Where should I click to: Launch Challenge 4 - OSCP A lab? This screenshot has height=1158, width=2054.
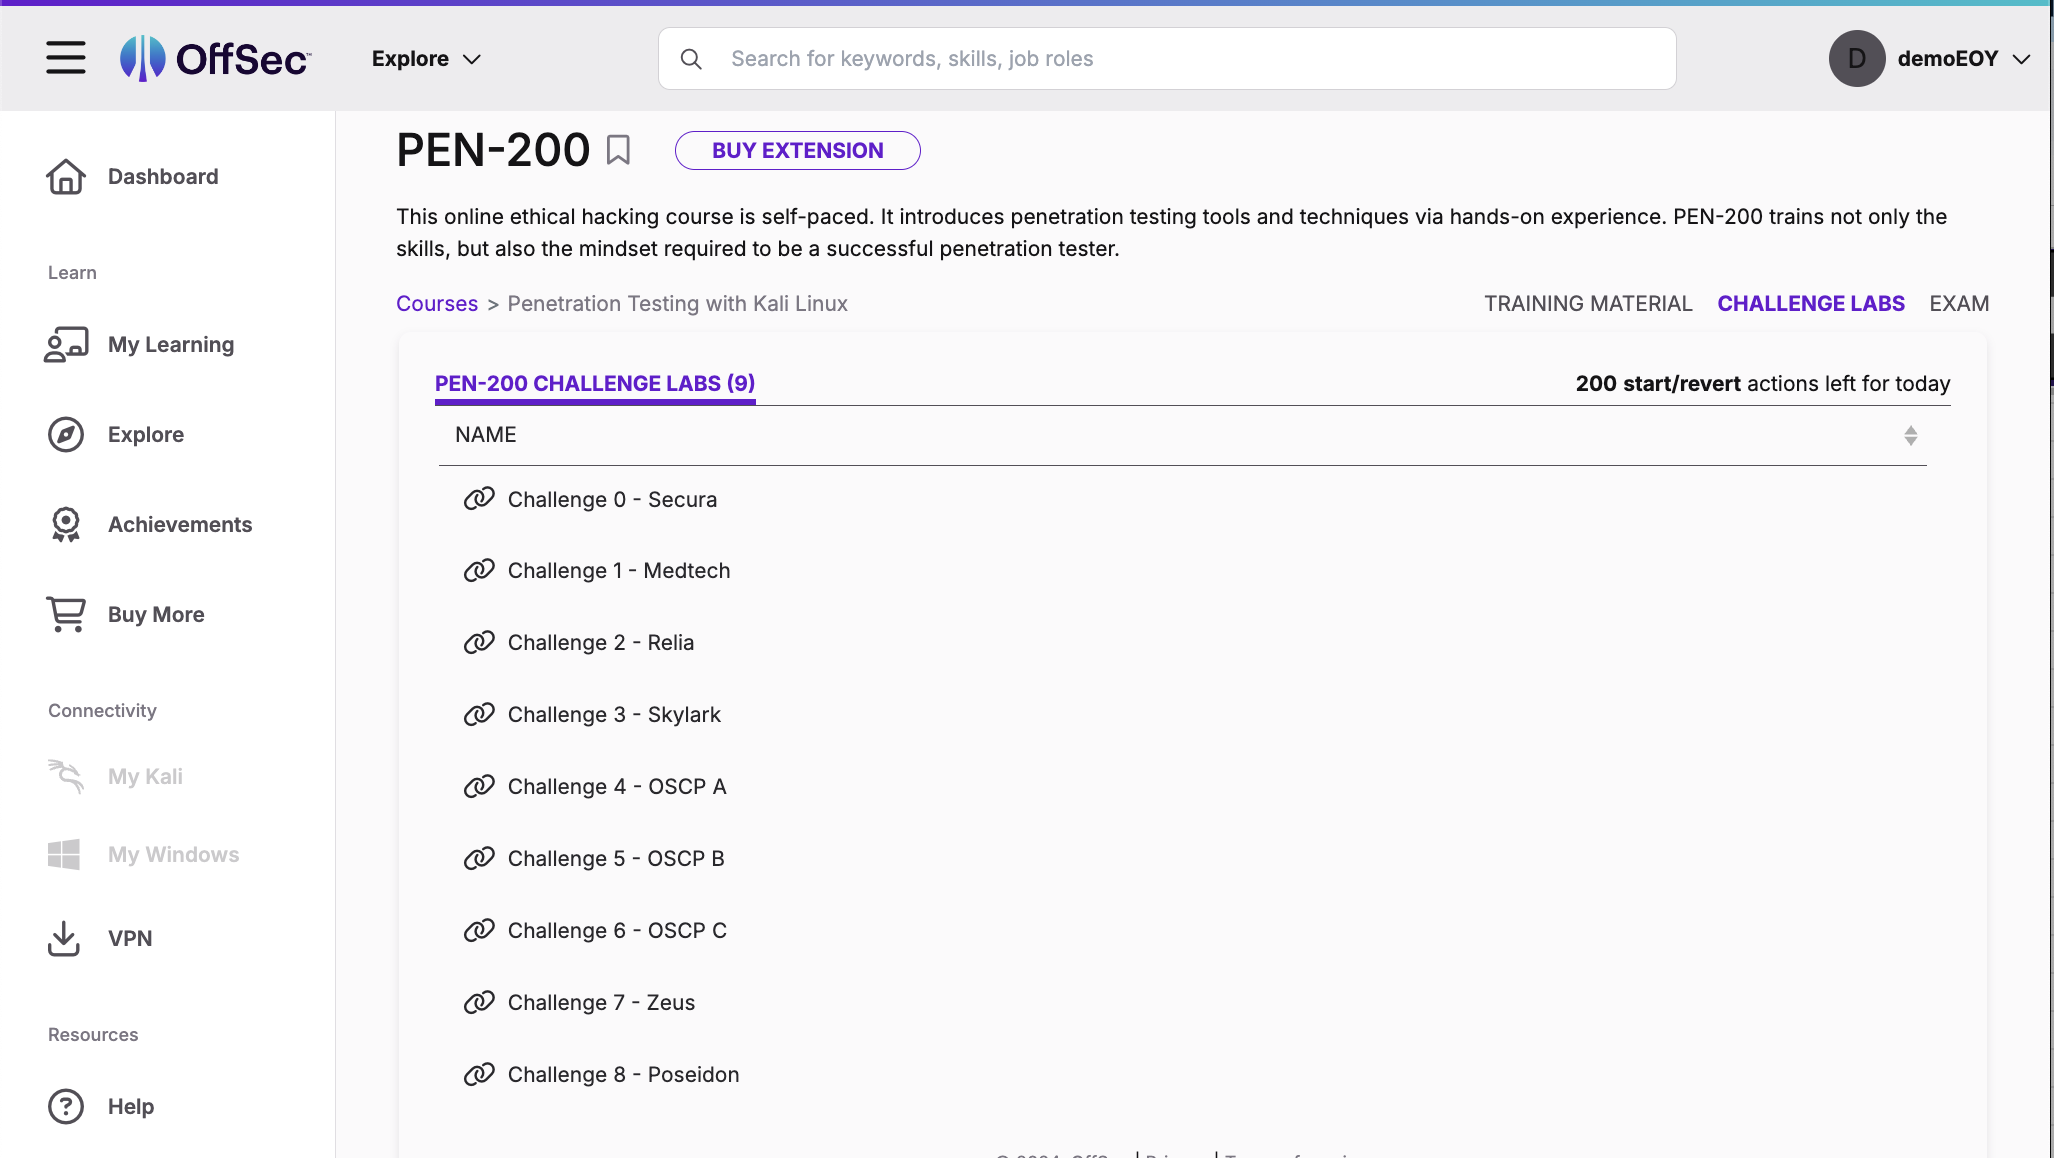[x=617, y=786]
